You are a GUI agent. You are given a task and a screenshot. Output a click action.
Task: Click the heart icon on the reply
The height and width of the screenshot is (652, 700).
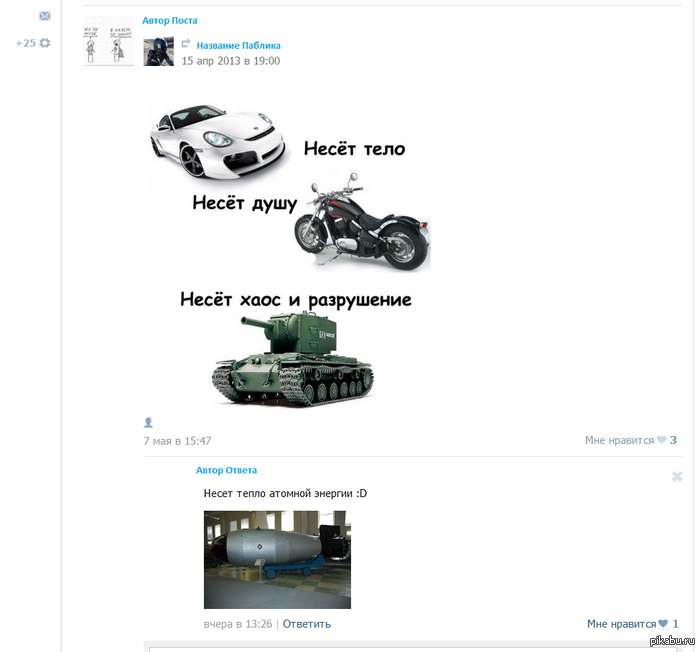pyautogui.click(x=663, y=624)
